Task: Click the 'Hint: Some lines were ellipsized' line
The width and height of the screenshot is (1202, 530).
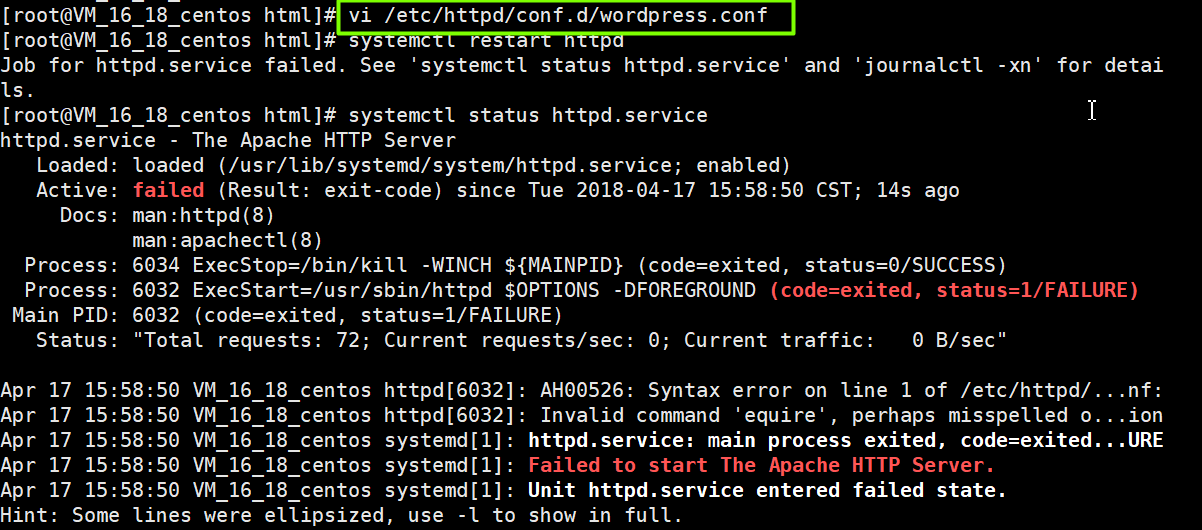Action: pyautogui.click(x=341, y=516)
